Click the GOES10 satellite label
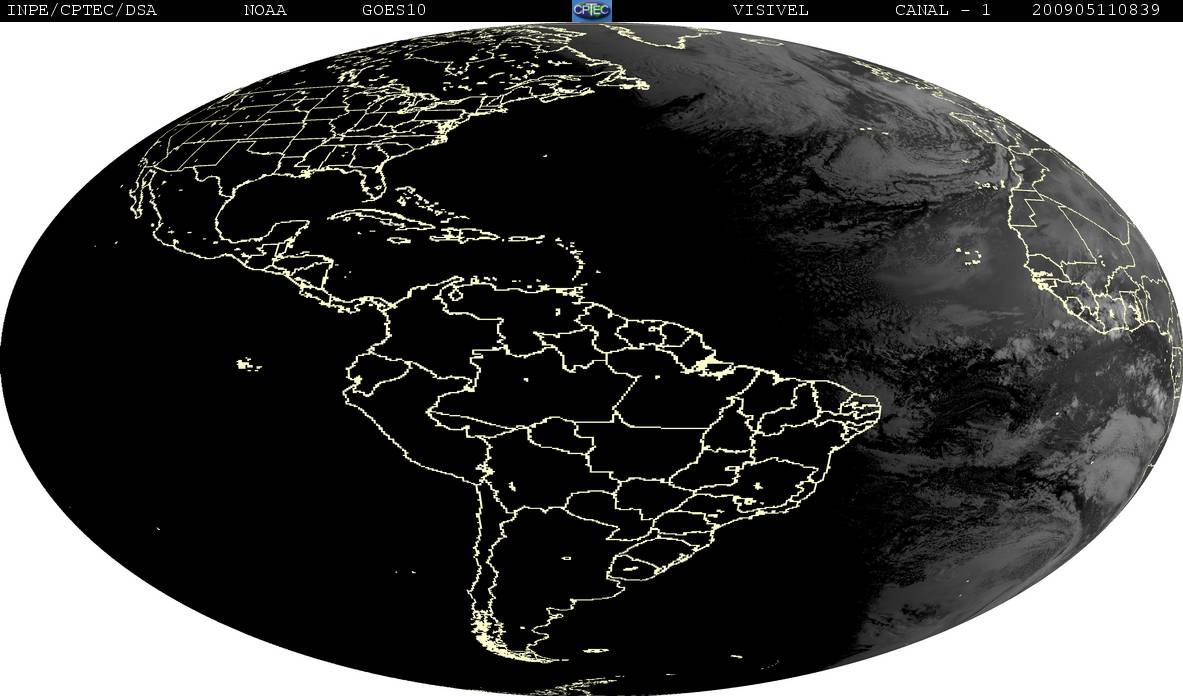 394,10
